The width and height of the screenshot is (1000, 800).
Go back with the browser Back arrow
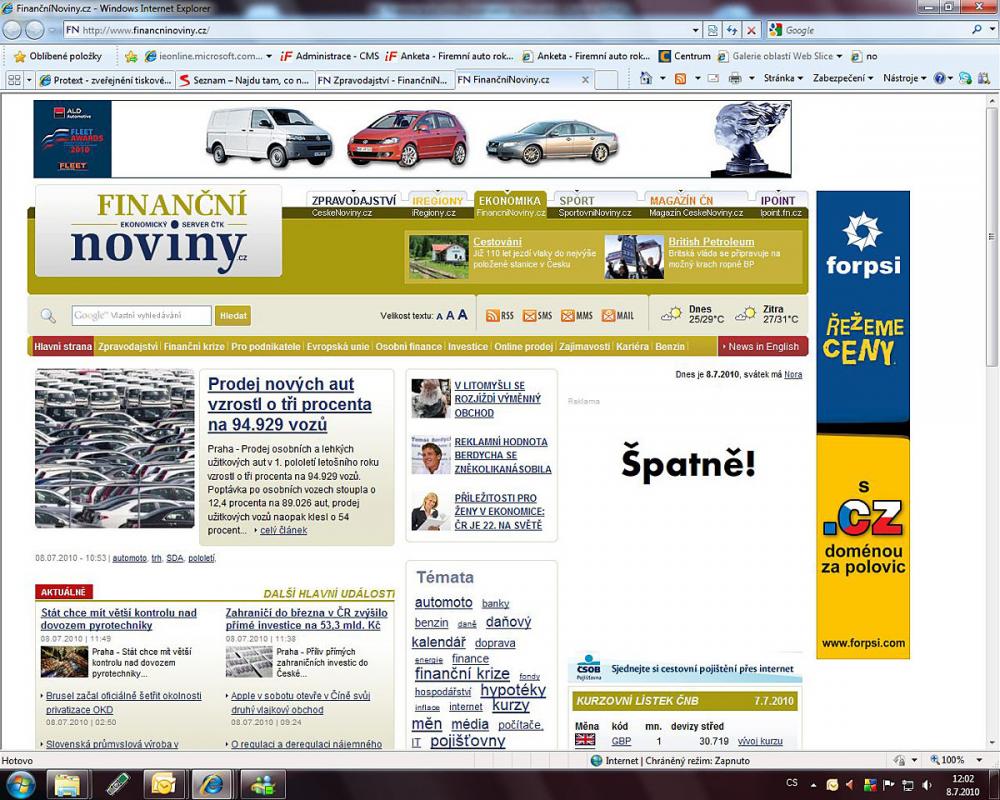tap(13, 30)
